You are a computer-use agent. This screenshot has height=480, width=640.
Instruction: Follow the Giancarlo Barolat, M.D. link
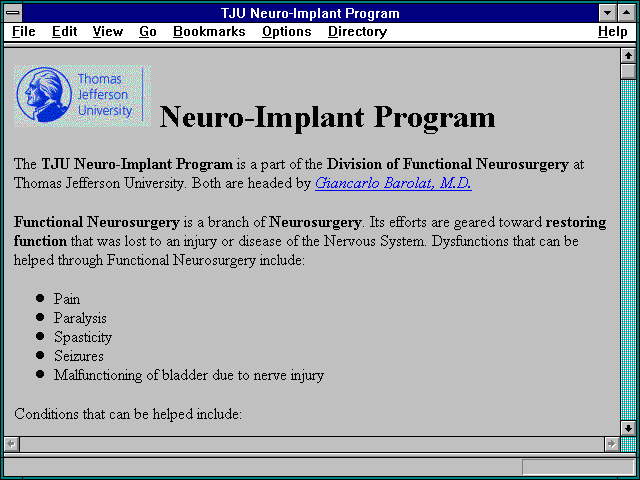393,183
